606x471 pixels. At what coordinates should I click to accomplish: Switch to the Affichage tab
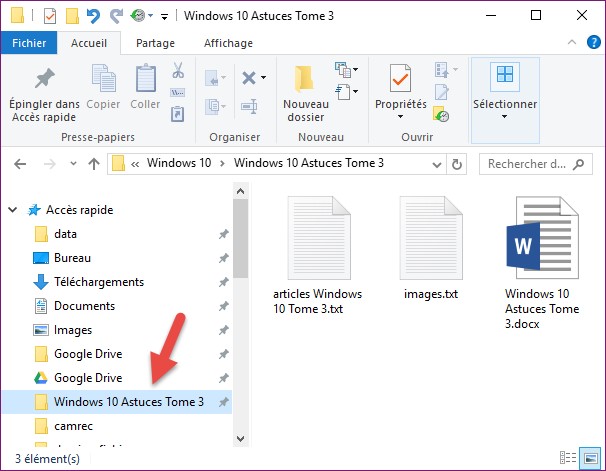coord(228,43)
